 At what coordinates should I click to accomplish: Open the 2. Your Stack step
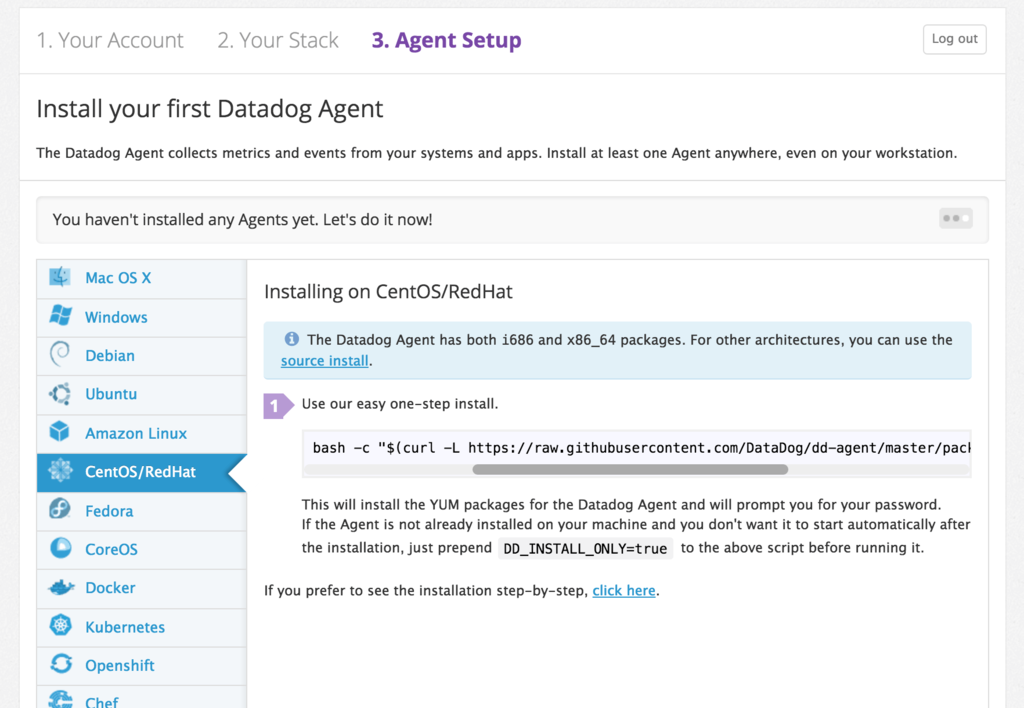tap(278, 41)
